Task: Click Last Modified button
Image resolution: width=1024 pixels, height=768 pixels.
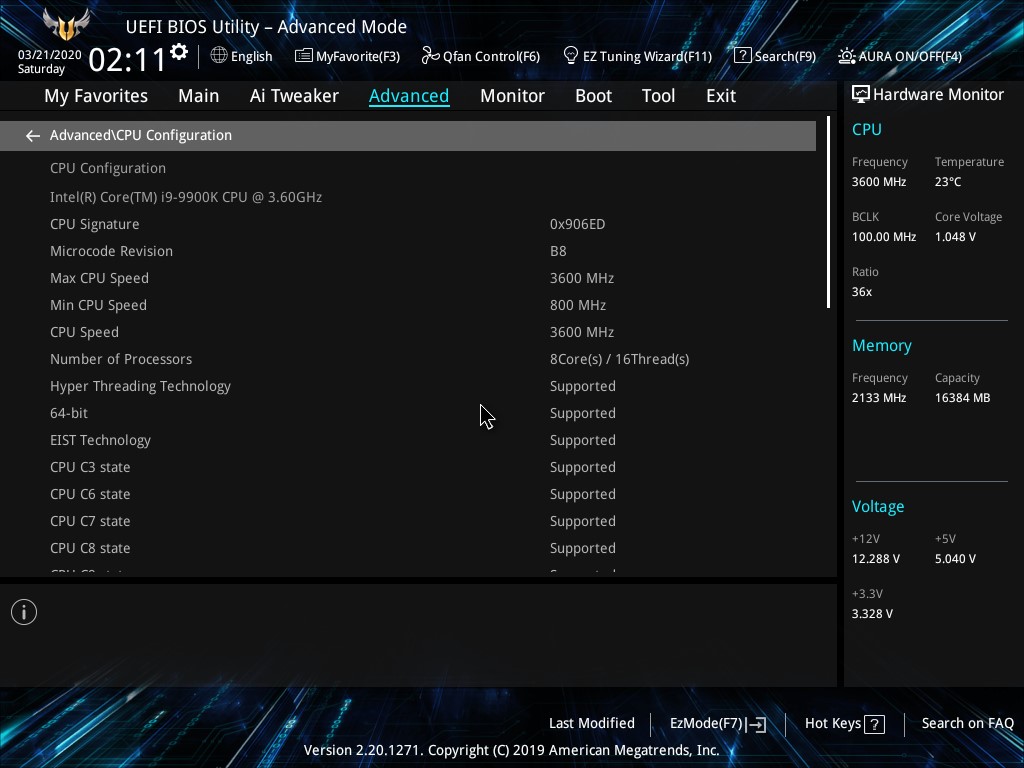Action: tap(592, 723)
